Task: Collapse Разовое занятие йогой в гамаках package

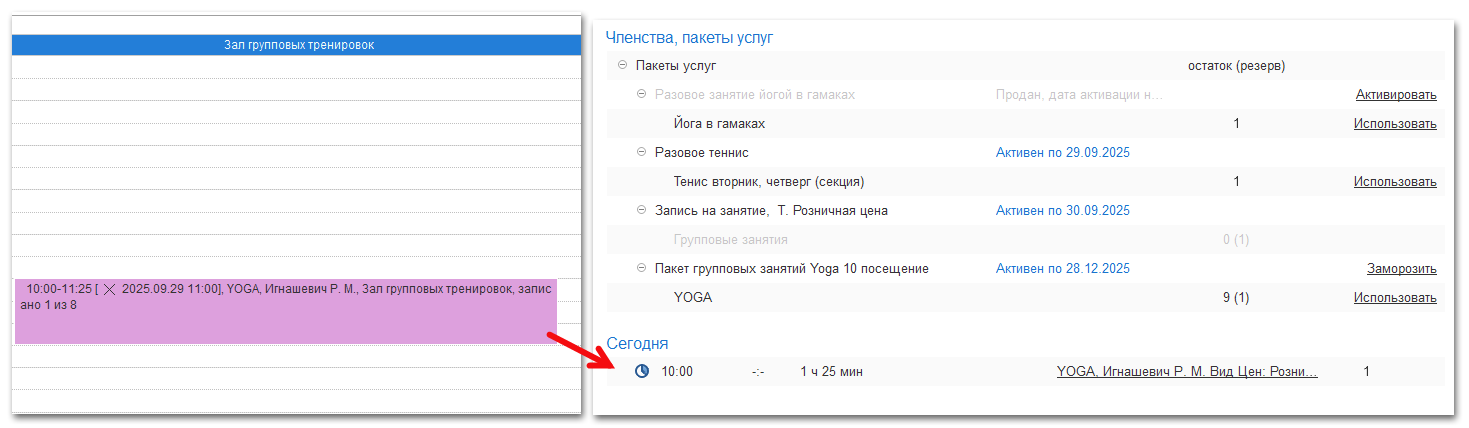Action: click(642, 95)
